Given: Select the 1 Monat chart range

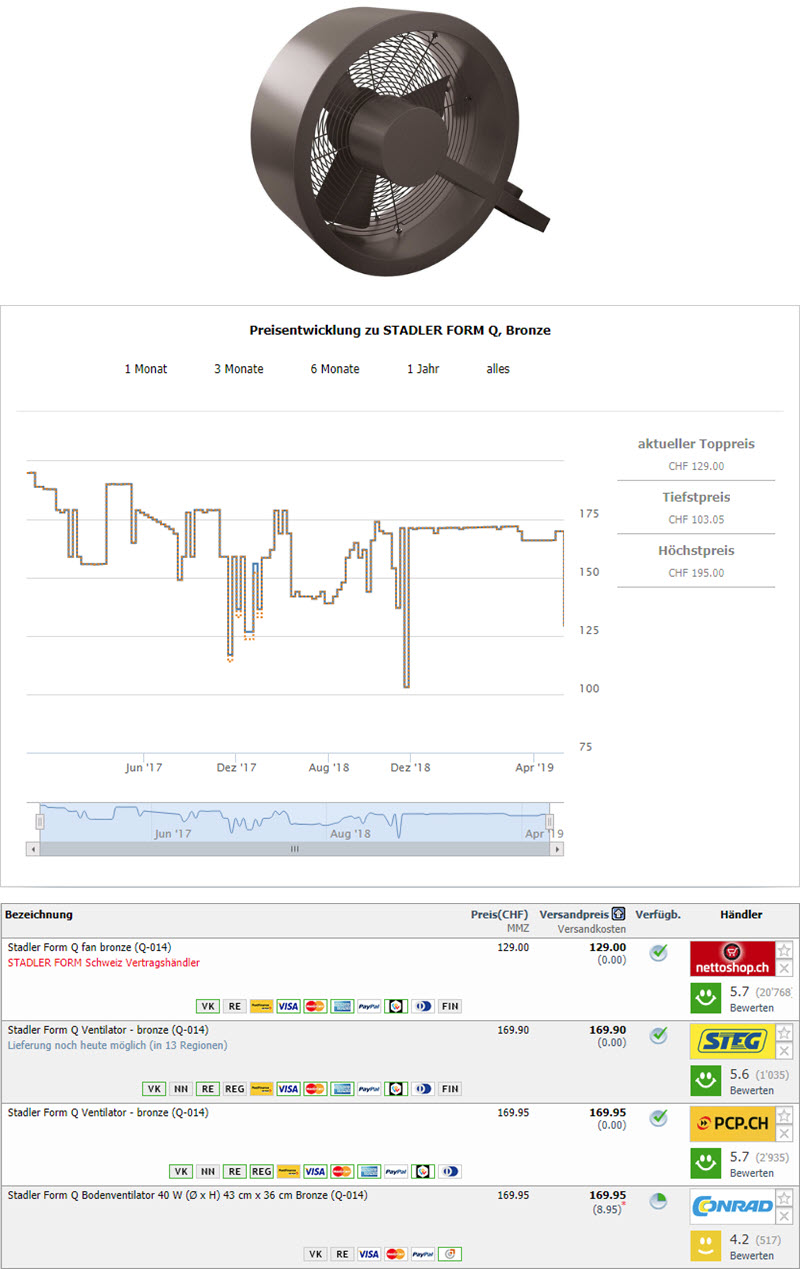Looking at the screenshot, I should (x=146, y=369).
